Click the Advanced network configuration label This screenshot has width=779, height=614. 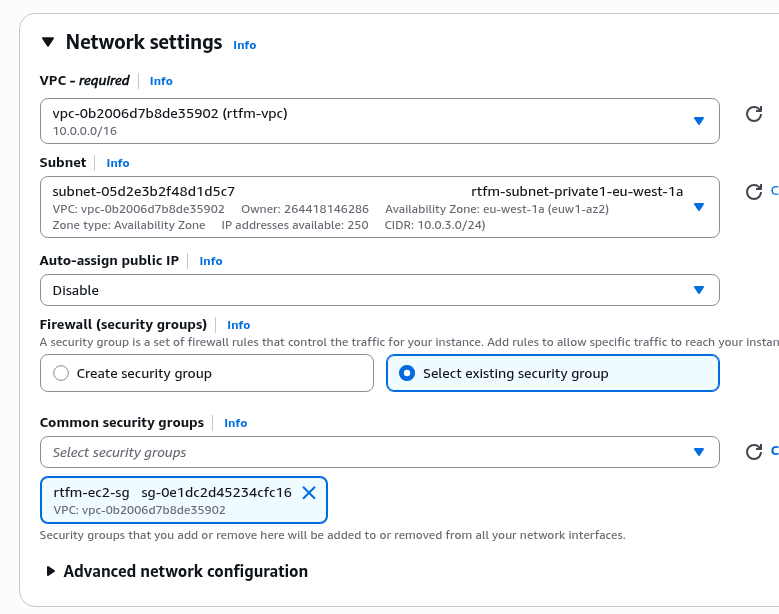click(185, 572)
